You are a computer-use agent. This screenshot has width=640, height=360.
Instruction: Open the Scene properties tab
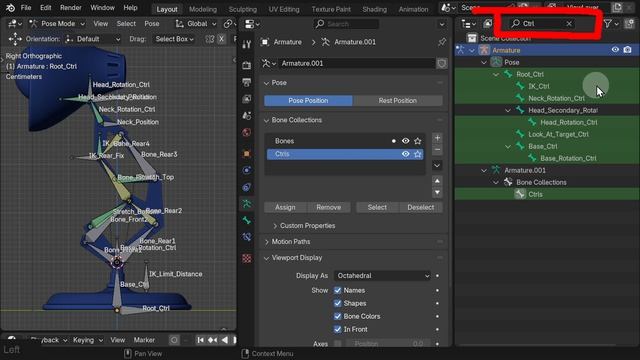click(x=247, y=116)
